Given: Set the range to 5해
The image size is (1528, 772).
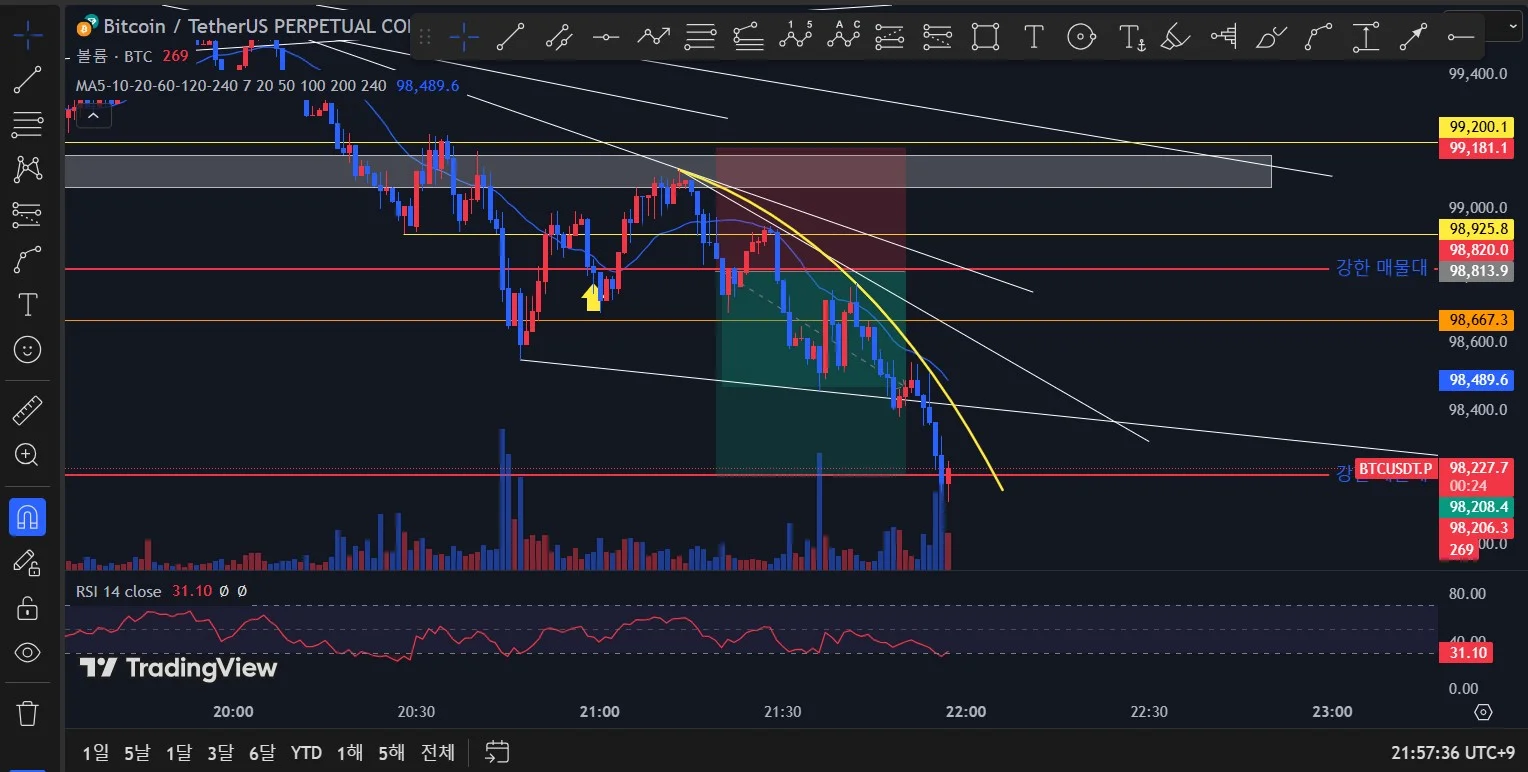Looking at the screenshot, I should 391,752.
